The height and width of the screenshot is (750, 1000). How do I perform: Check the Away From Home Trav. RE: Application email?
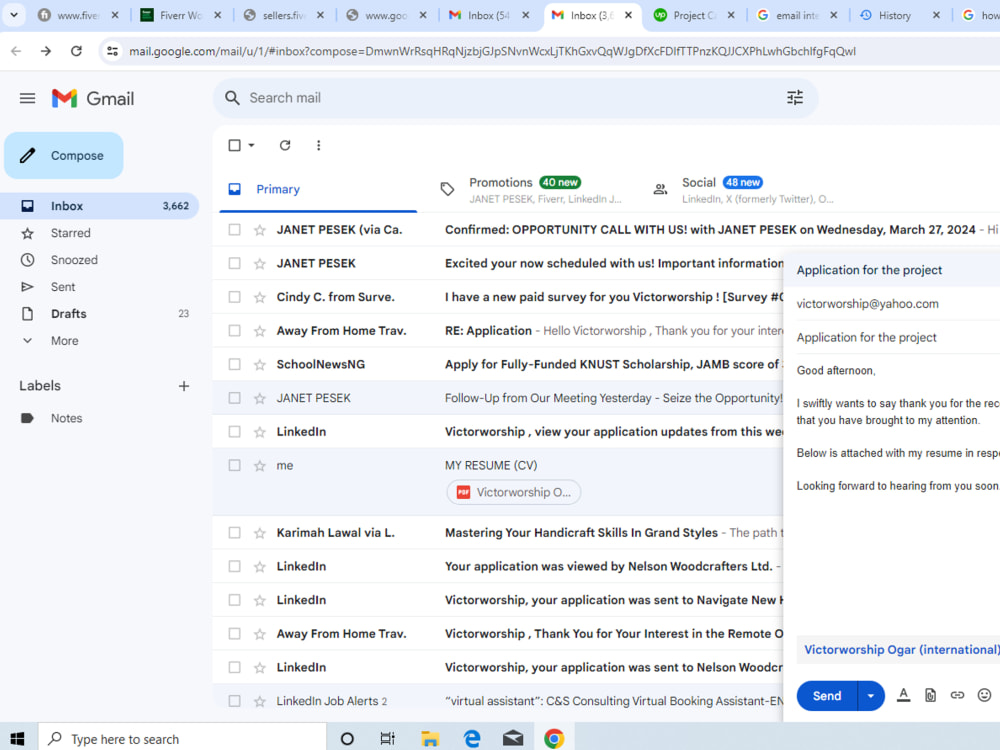click(235, 331)
